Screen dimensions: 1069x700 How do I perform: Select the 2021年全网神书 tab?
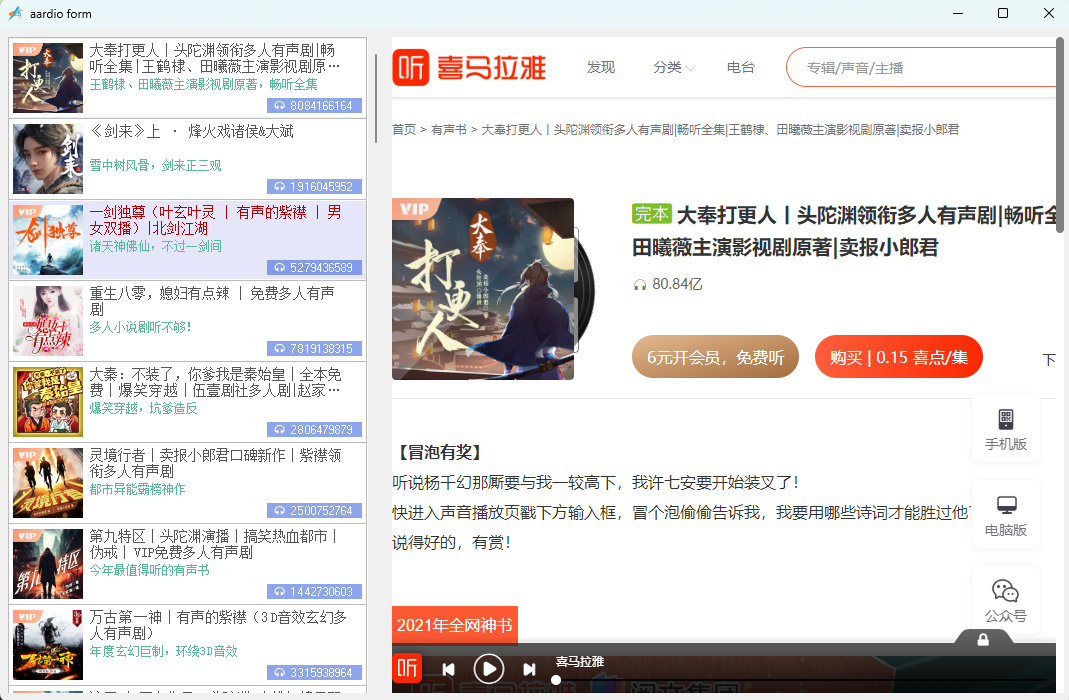pyautogui.click(x=455, y=625)
